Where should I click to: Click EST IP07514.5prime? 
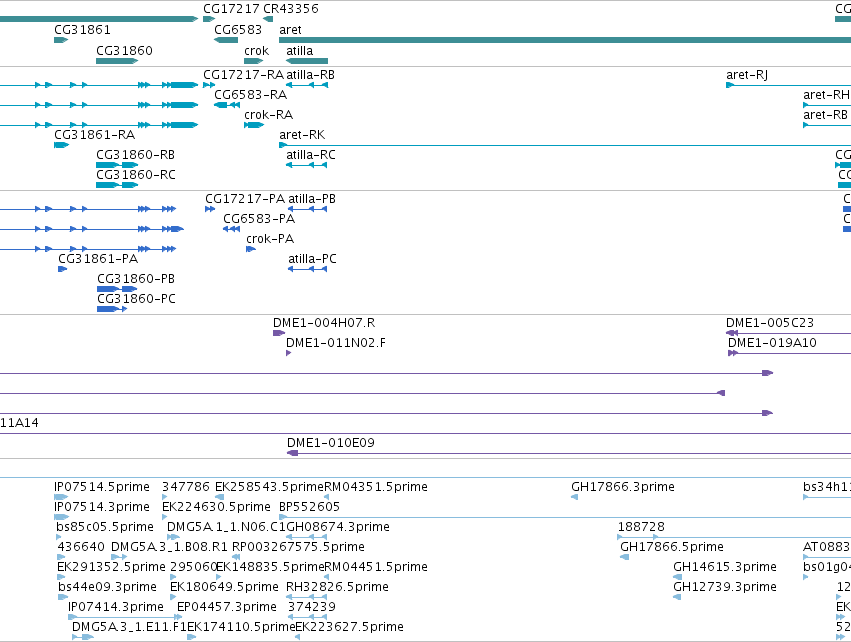coord(61,497)
